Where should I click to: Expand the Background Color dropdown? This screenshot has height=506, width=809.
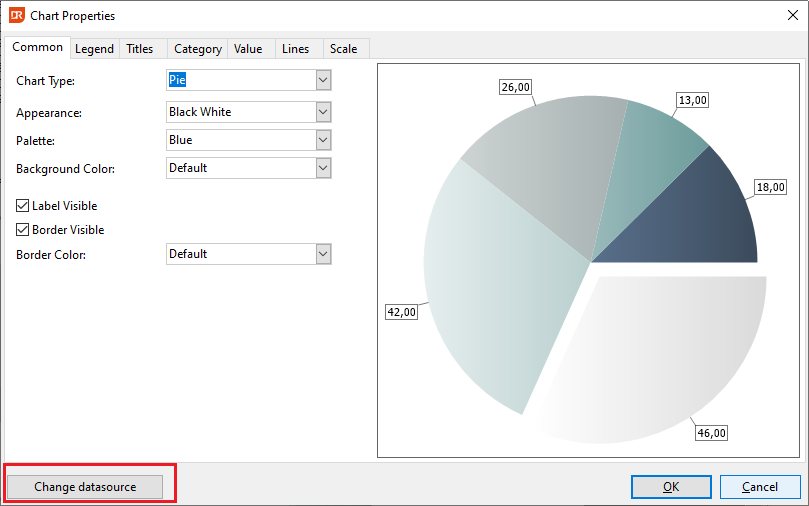pyautogui.click(x=323, y=168)
